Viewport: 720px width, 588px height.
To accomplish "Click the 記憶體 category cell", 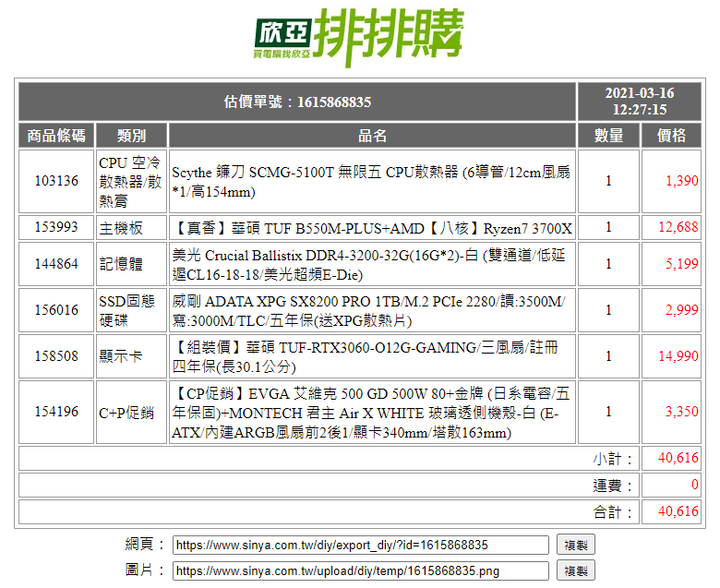I will tap(131, 264).
